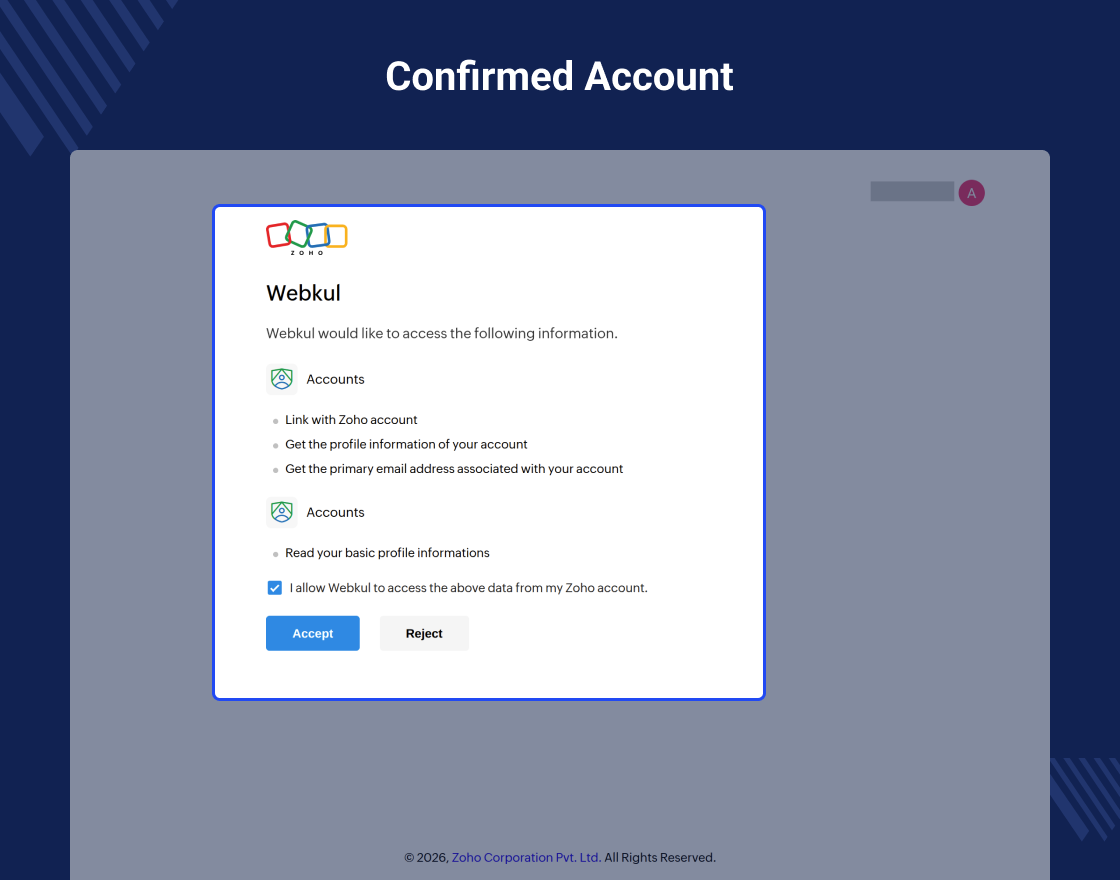Select Get the profile information of your account

click(406, 444)
